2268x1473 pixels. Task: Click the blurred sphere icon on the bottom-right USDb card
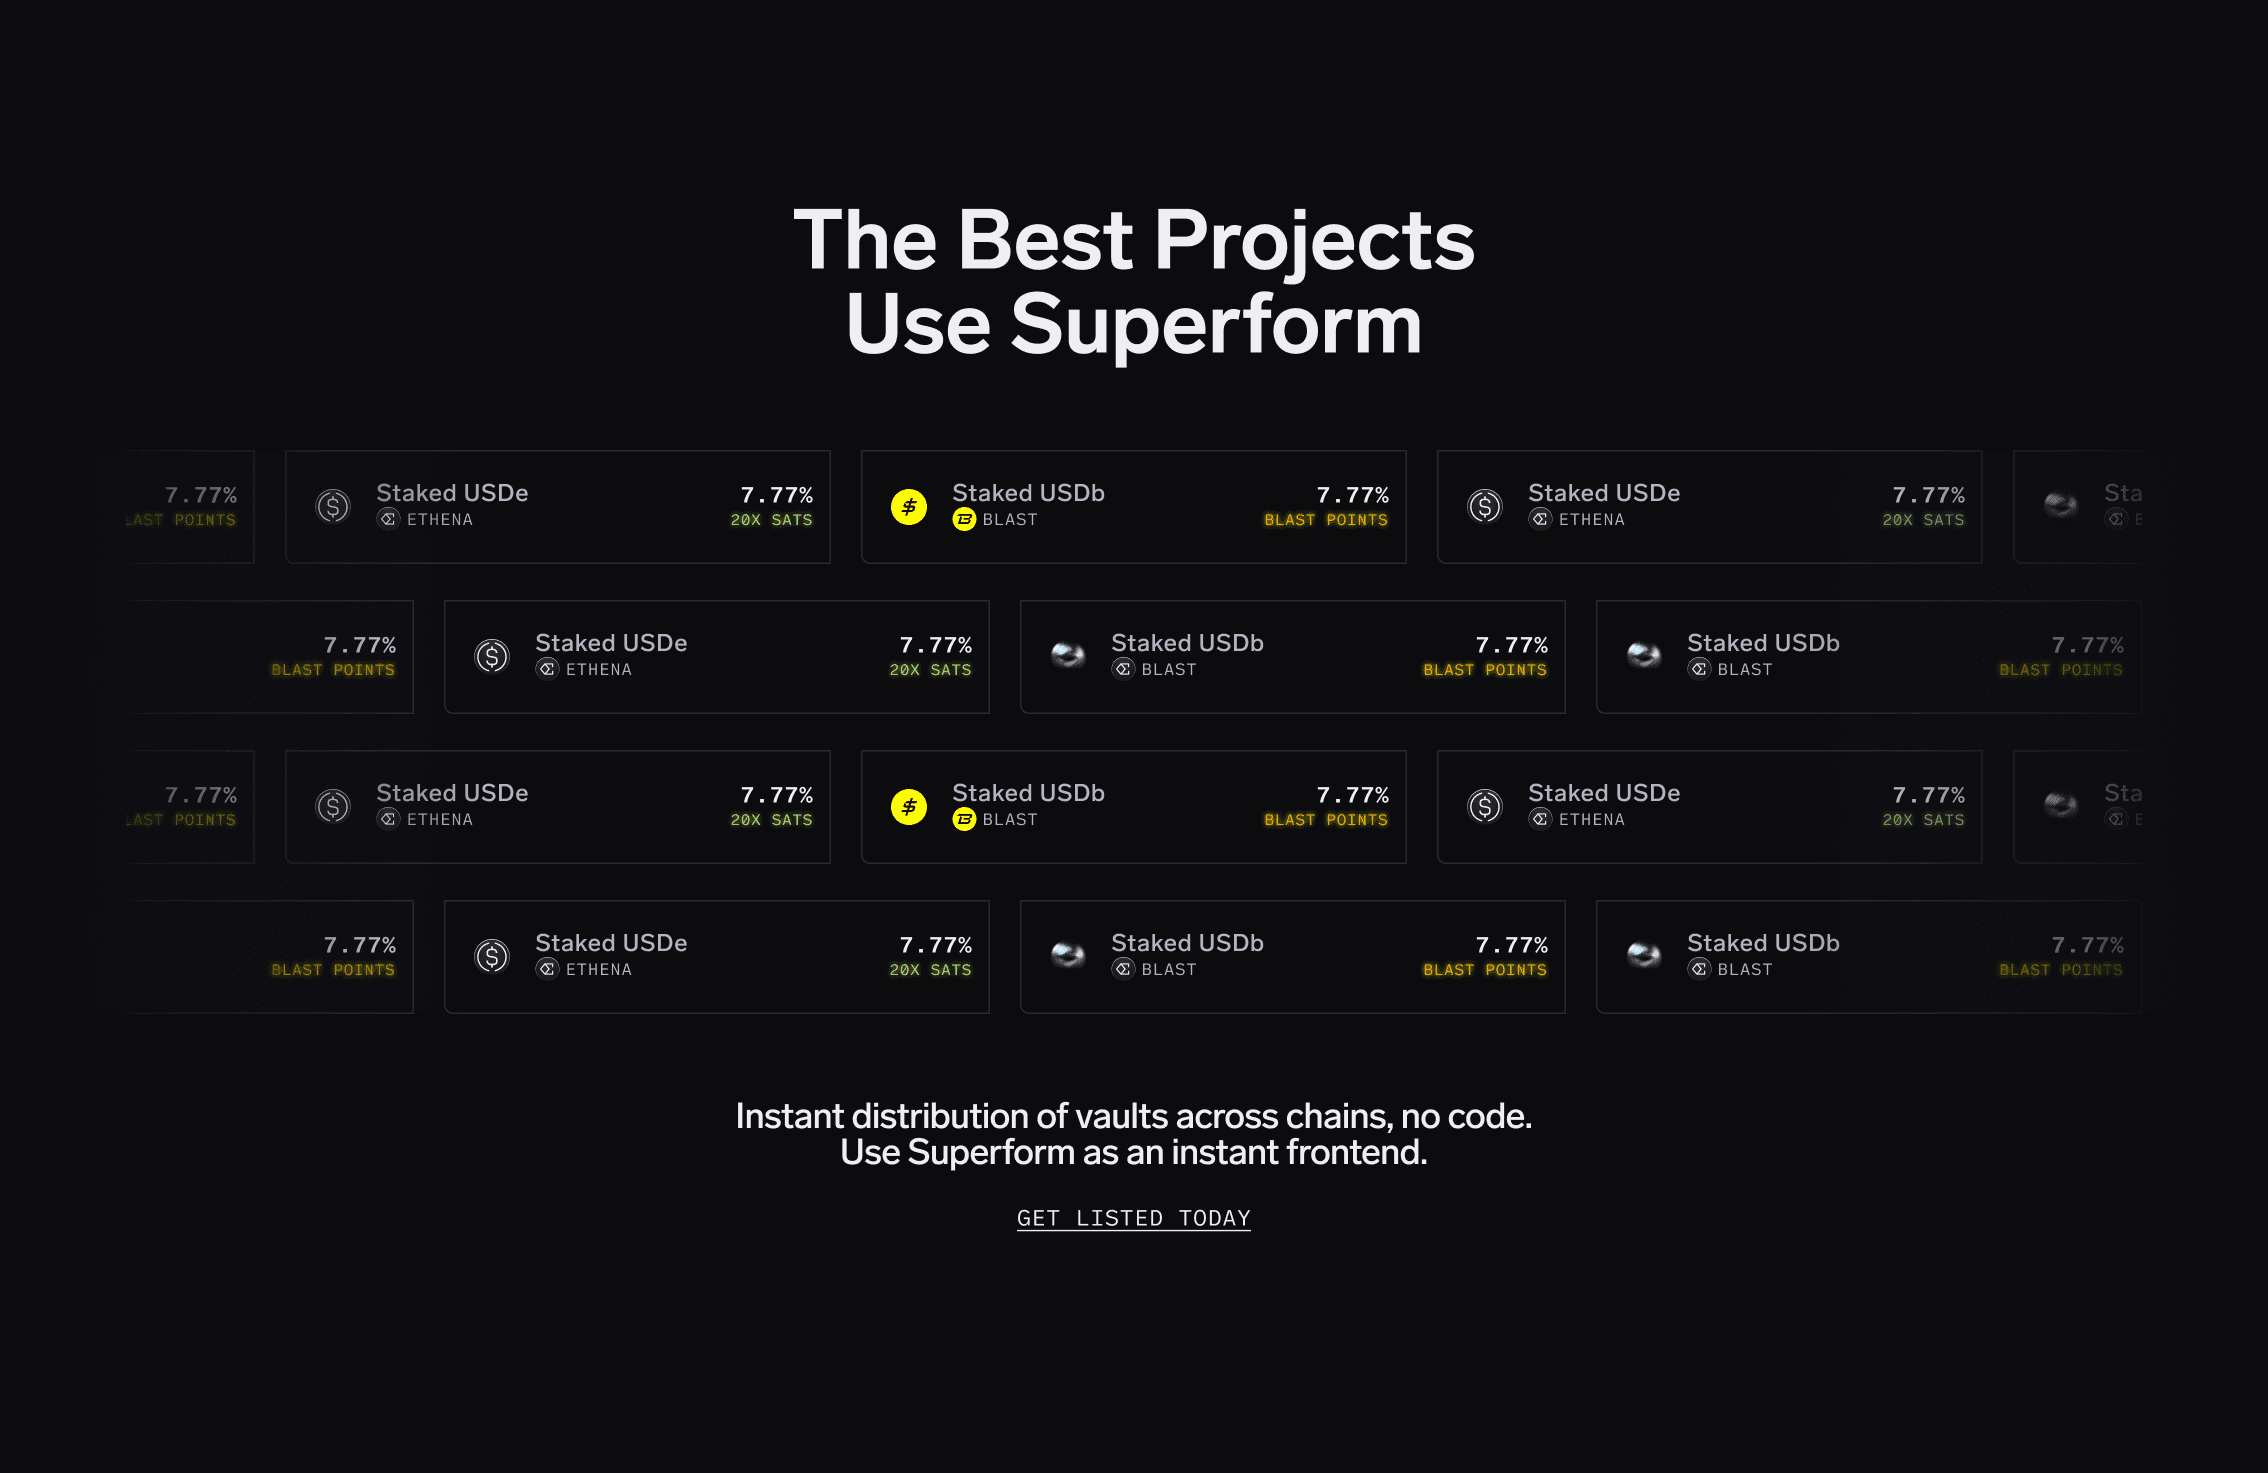pos(1643,956)
